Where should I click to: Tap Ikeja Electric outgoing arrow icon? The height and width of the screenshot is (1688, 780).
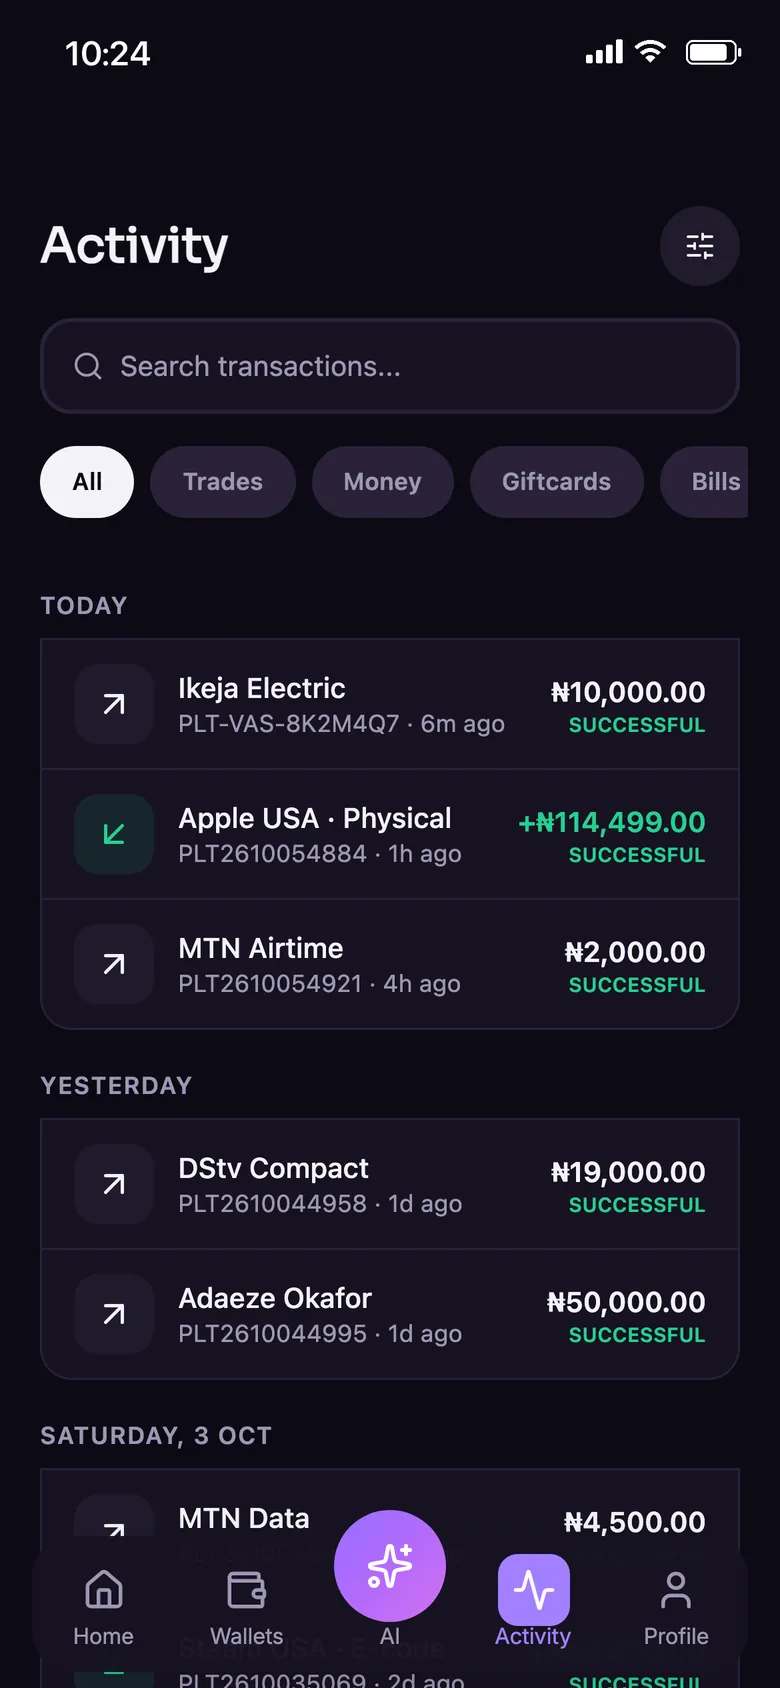(x=114, y=704)
